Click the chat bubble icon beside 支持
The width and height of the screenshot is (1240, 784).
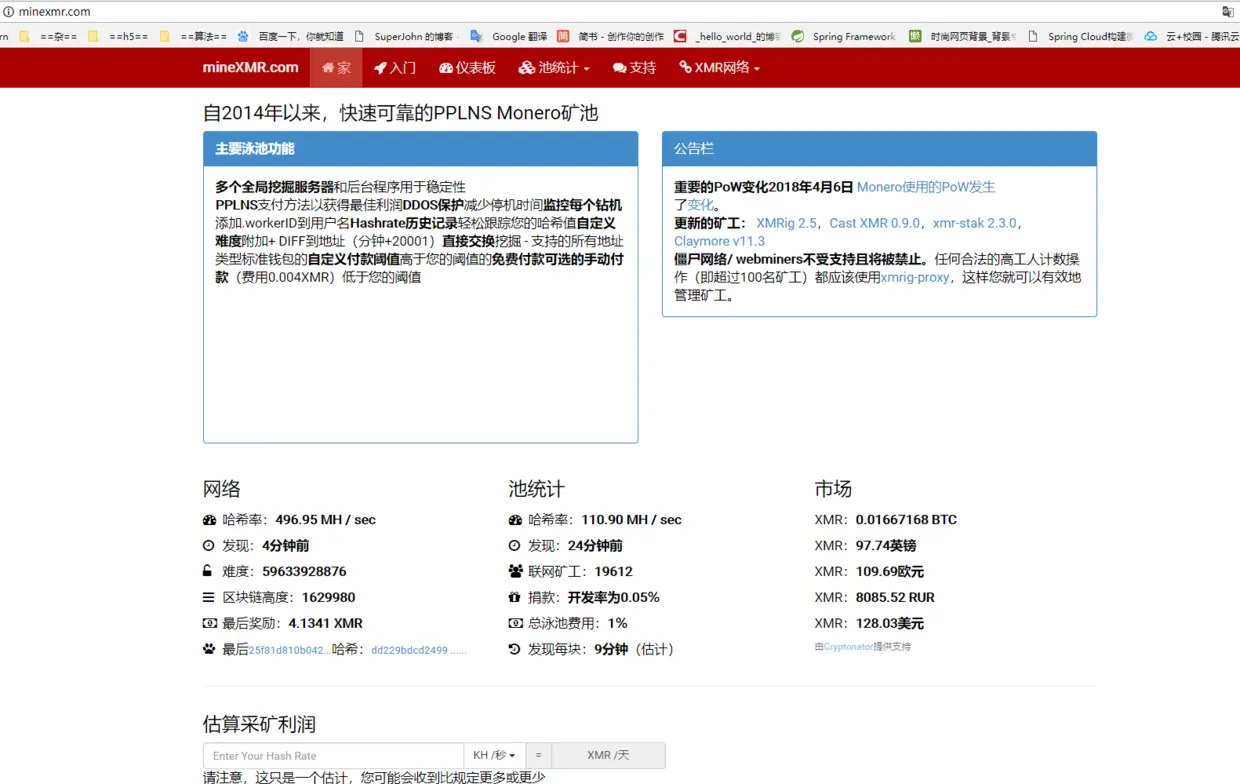pyautogui.click(x=619, y=68)
